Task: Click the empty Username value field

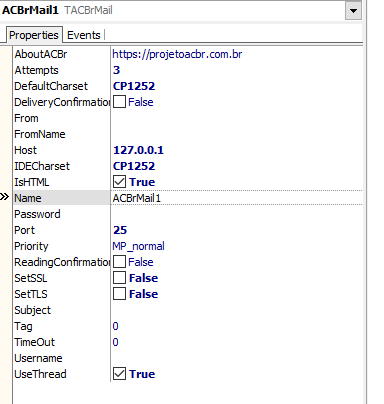Action: [237, 358]
